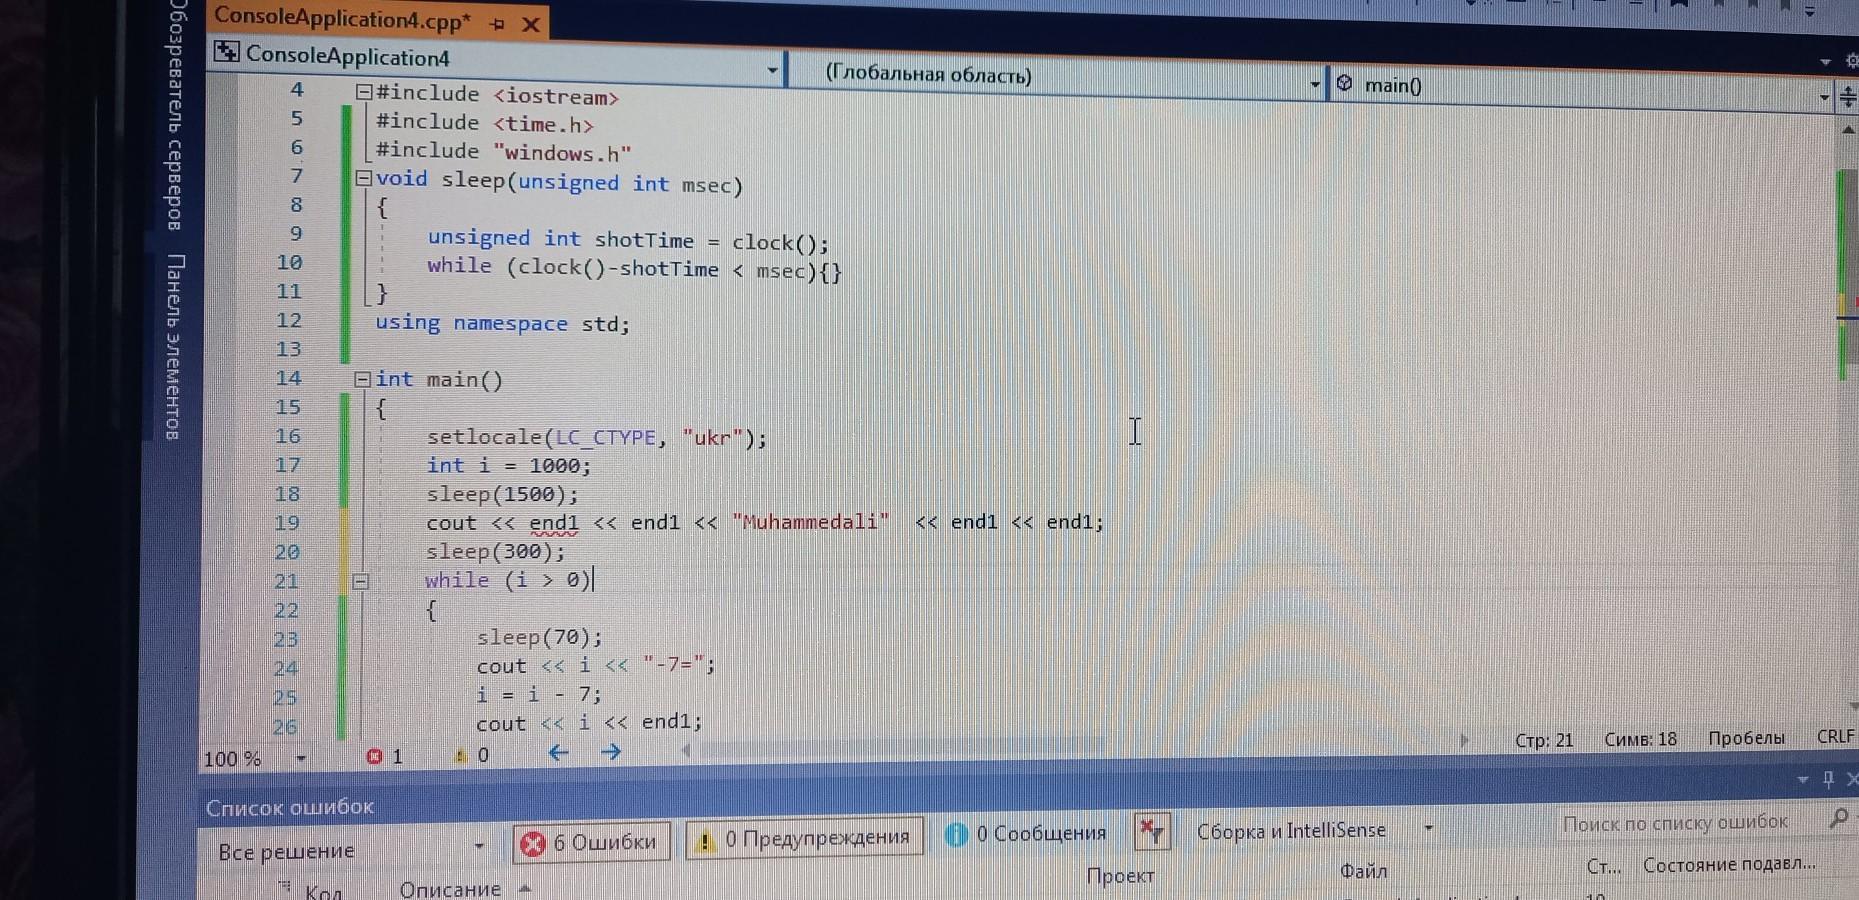The height and width of the screenshot is (900, 1859).
Task: Open the ConsoleApplication4 project dropdown
Action: pos(772,70)
